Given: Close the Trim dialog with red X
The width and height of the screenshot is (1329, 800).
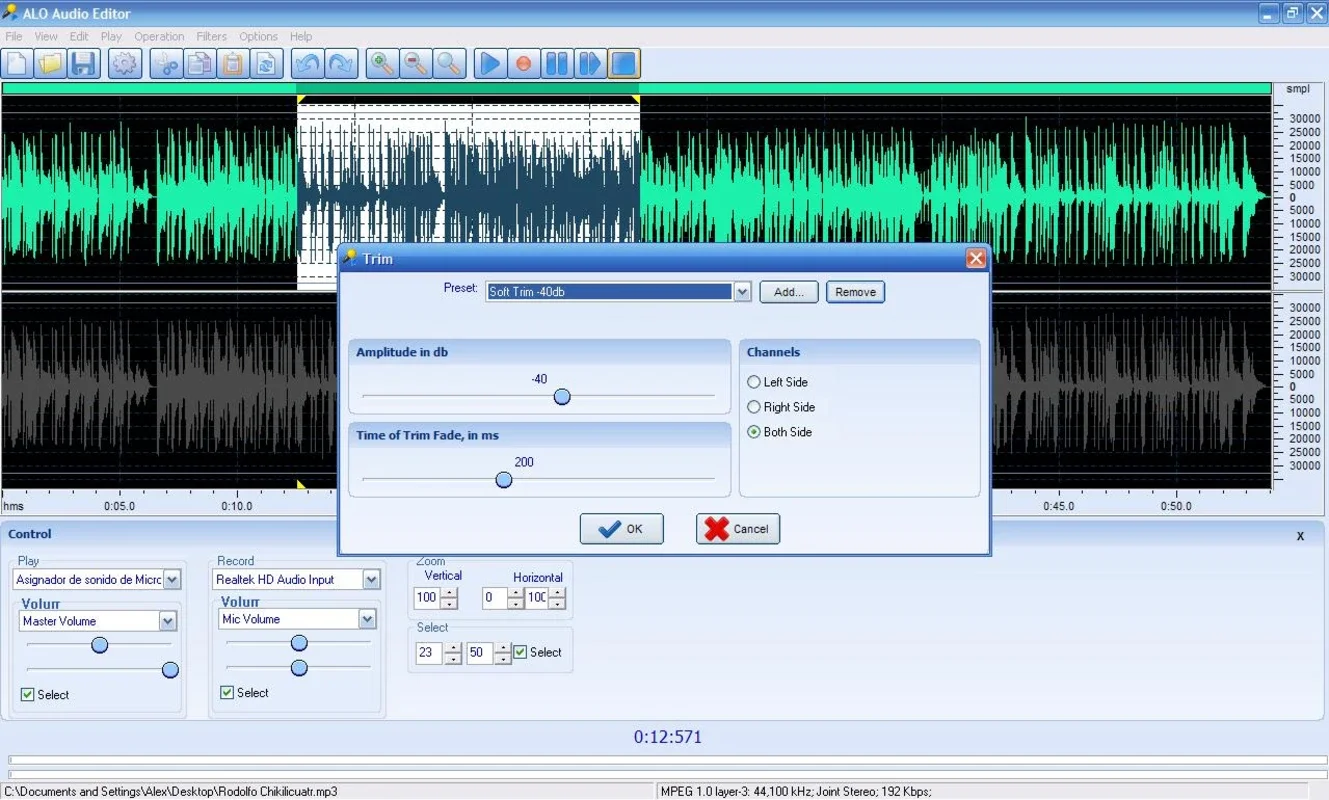Looking at the screenshot, I should coord(976,259).
